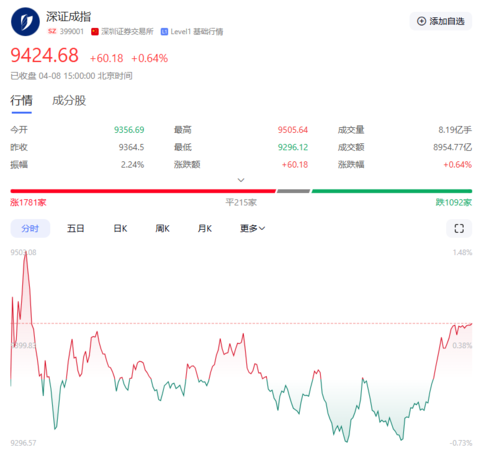Image resolution: width=484 pixels, height=450 pixels.
Task: Click the 最低 value 9296.12
Action: click(293, 147)
